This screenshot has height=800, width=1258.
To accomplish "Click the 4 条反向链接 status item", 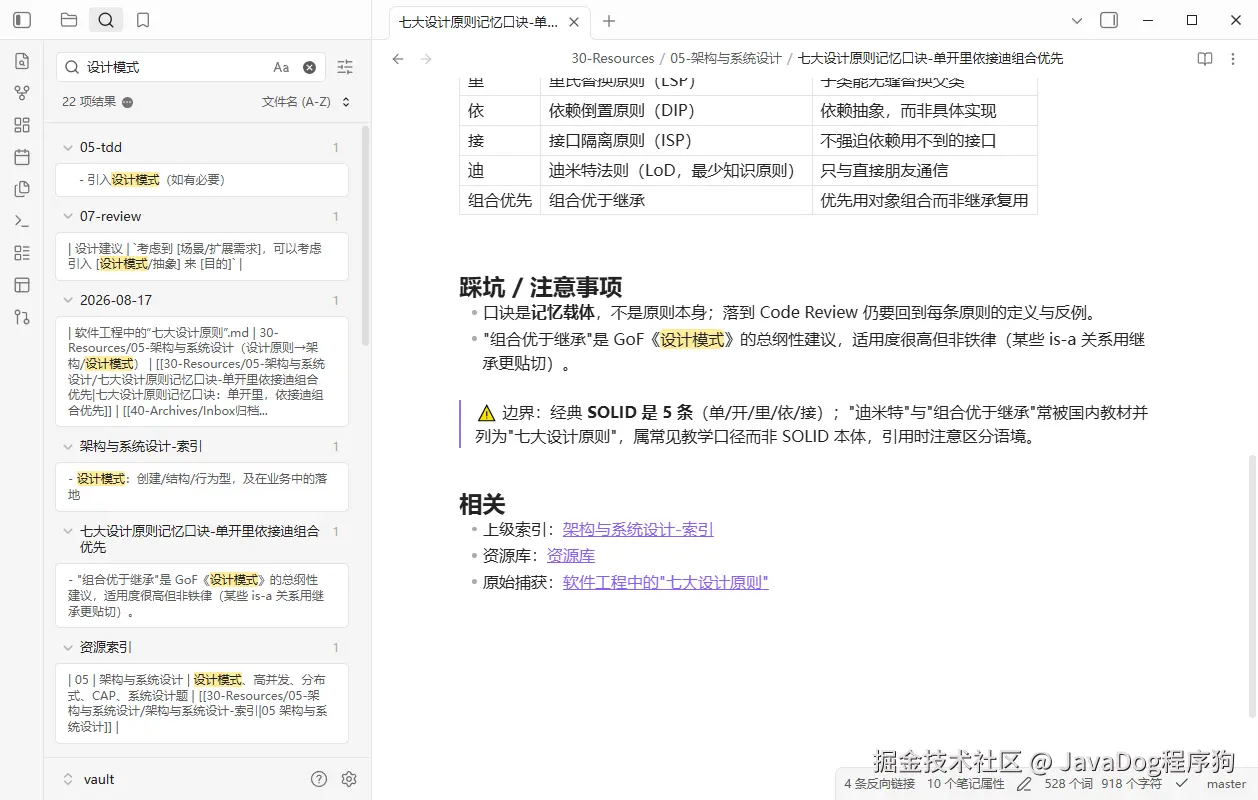I will 880,784.
